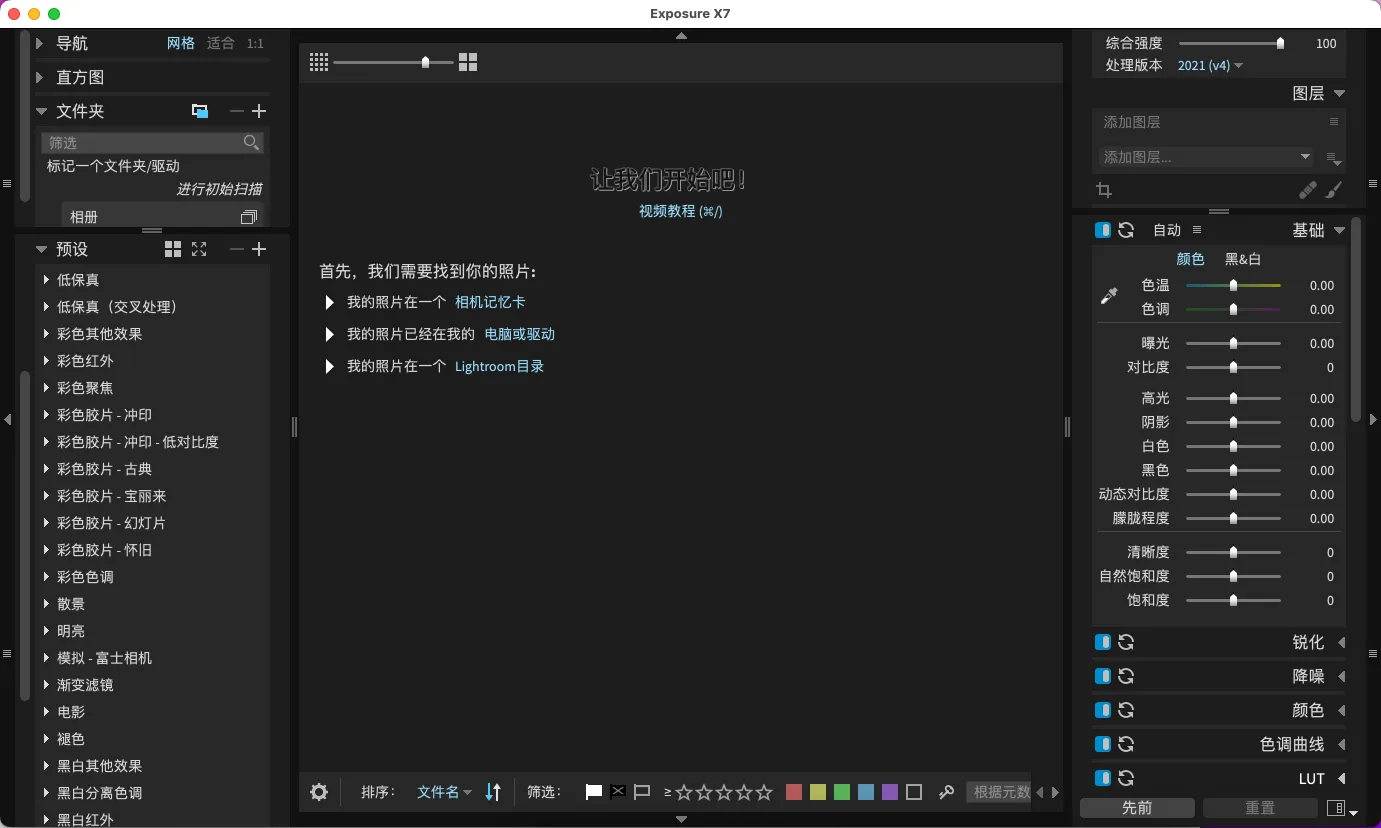Viewport: 1381px width, 828px height.
Task: Select the brush tool icon
Action: pos(1334,190)
